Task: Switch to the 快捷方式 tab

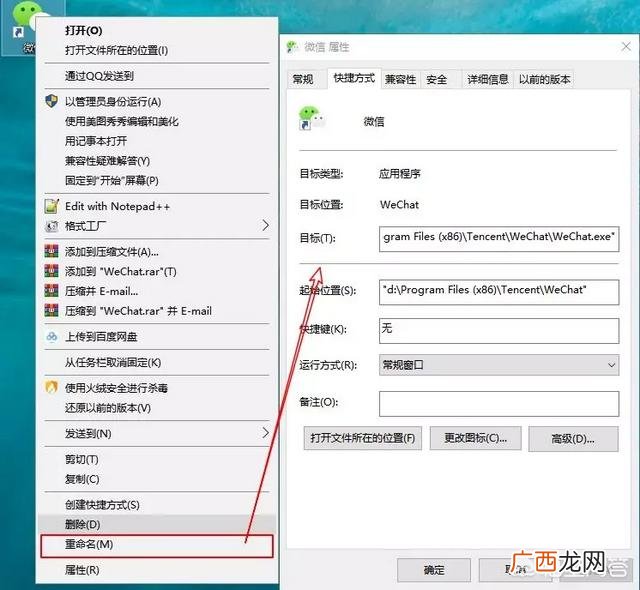Action: pyautogui.click(x=354, y=78)
